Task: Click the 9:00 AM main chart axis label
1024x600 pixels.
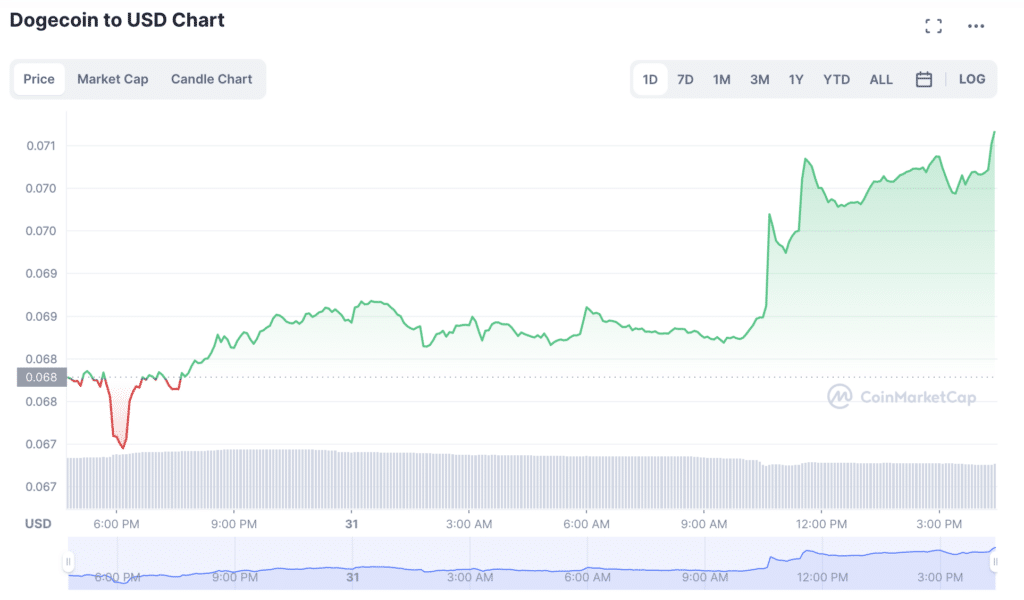Action: point(703,524)
